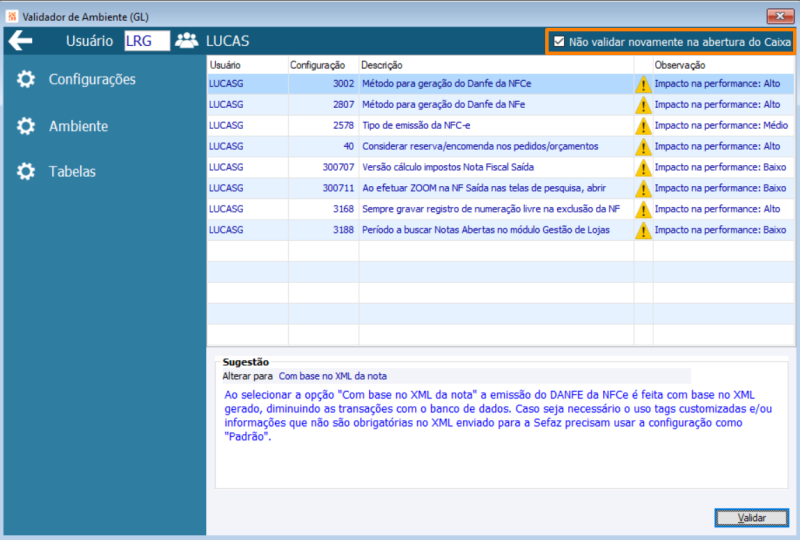This screenshot has height=540, width=800.
Task: Click configuration number 2807 cell
Action: (x=323, y=105)
